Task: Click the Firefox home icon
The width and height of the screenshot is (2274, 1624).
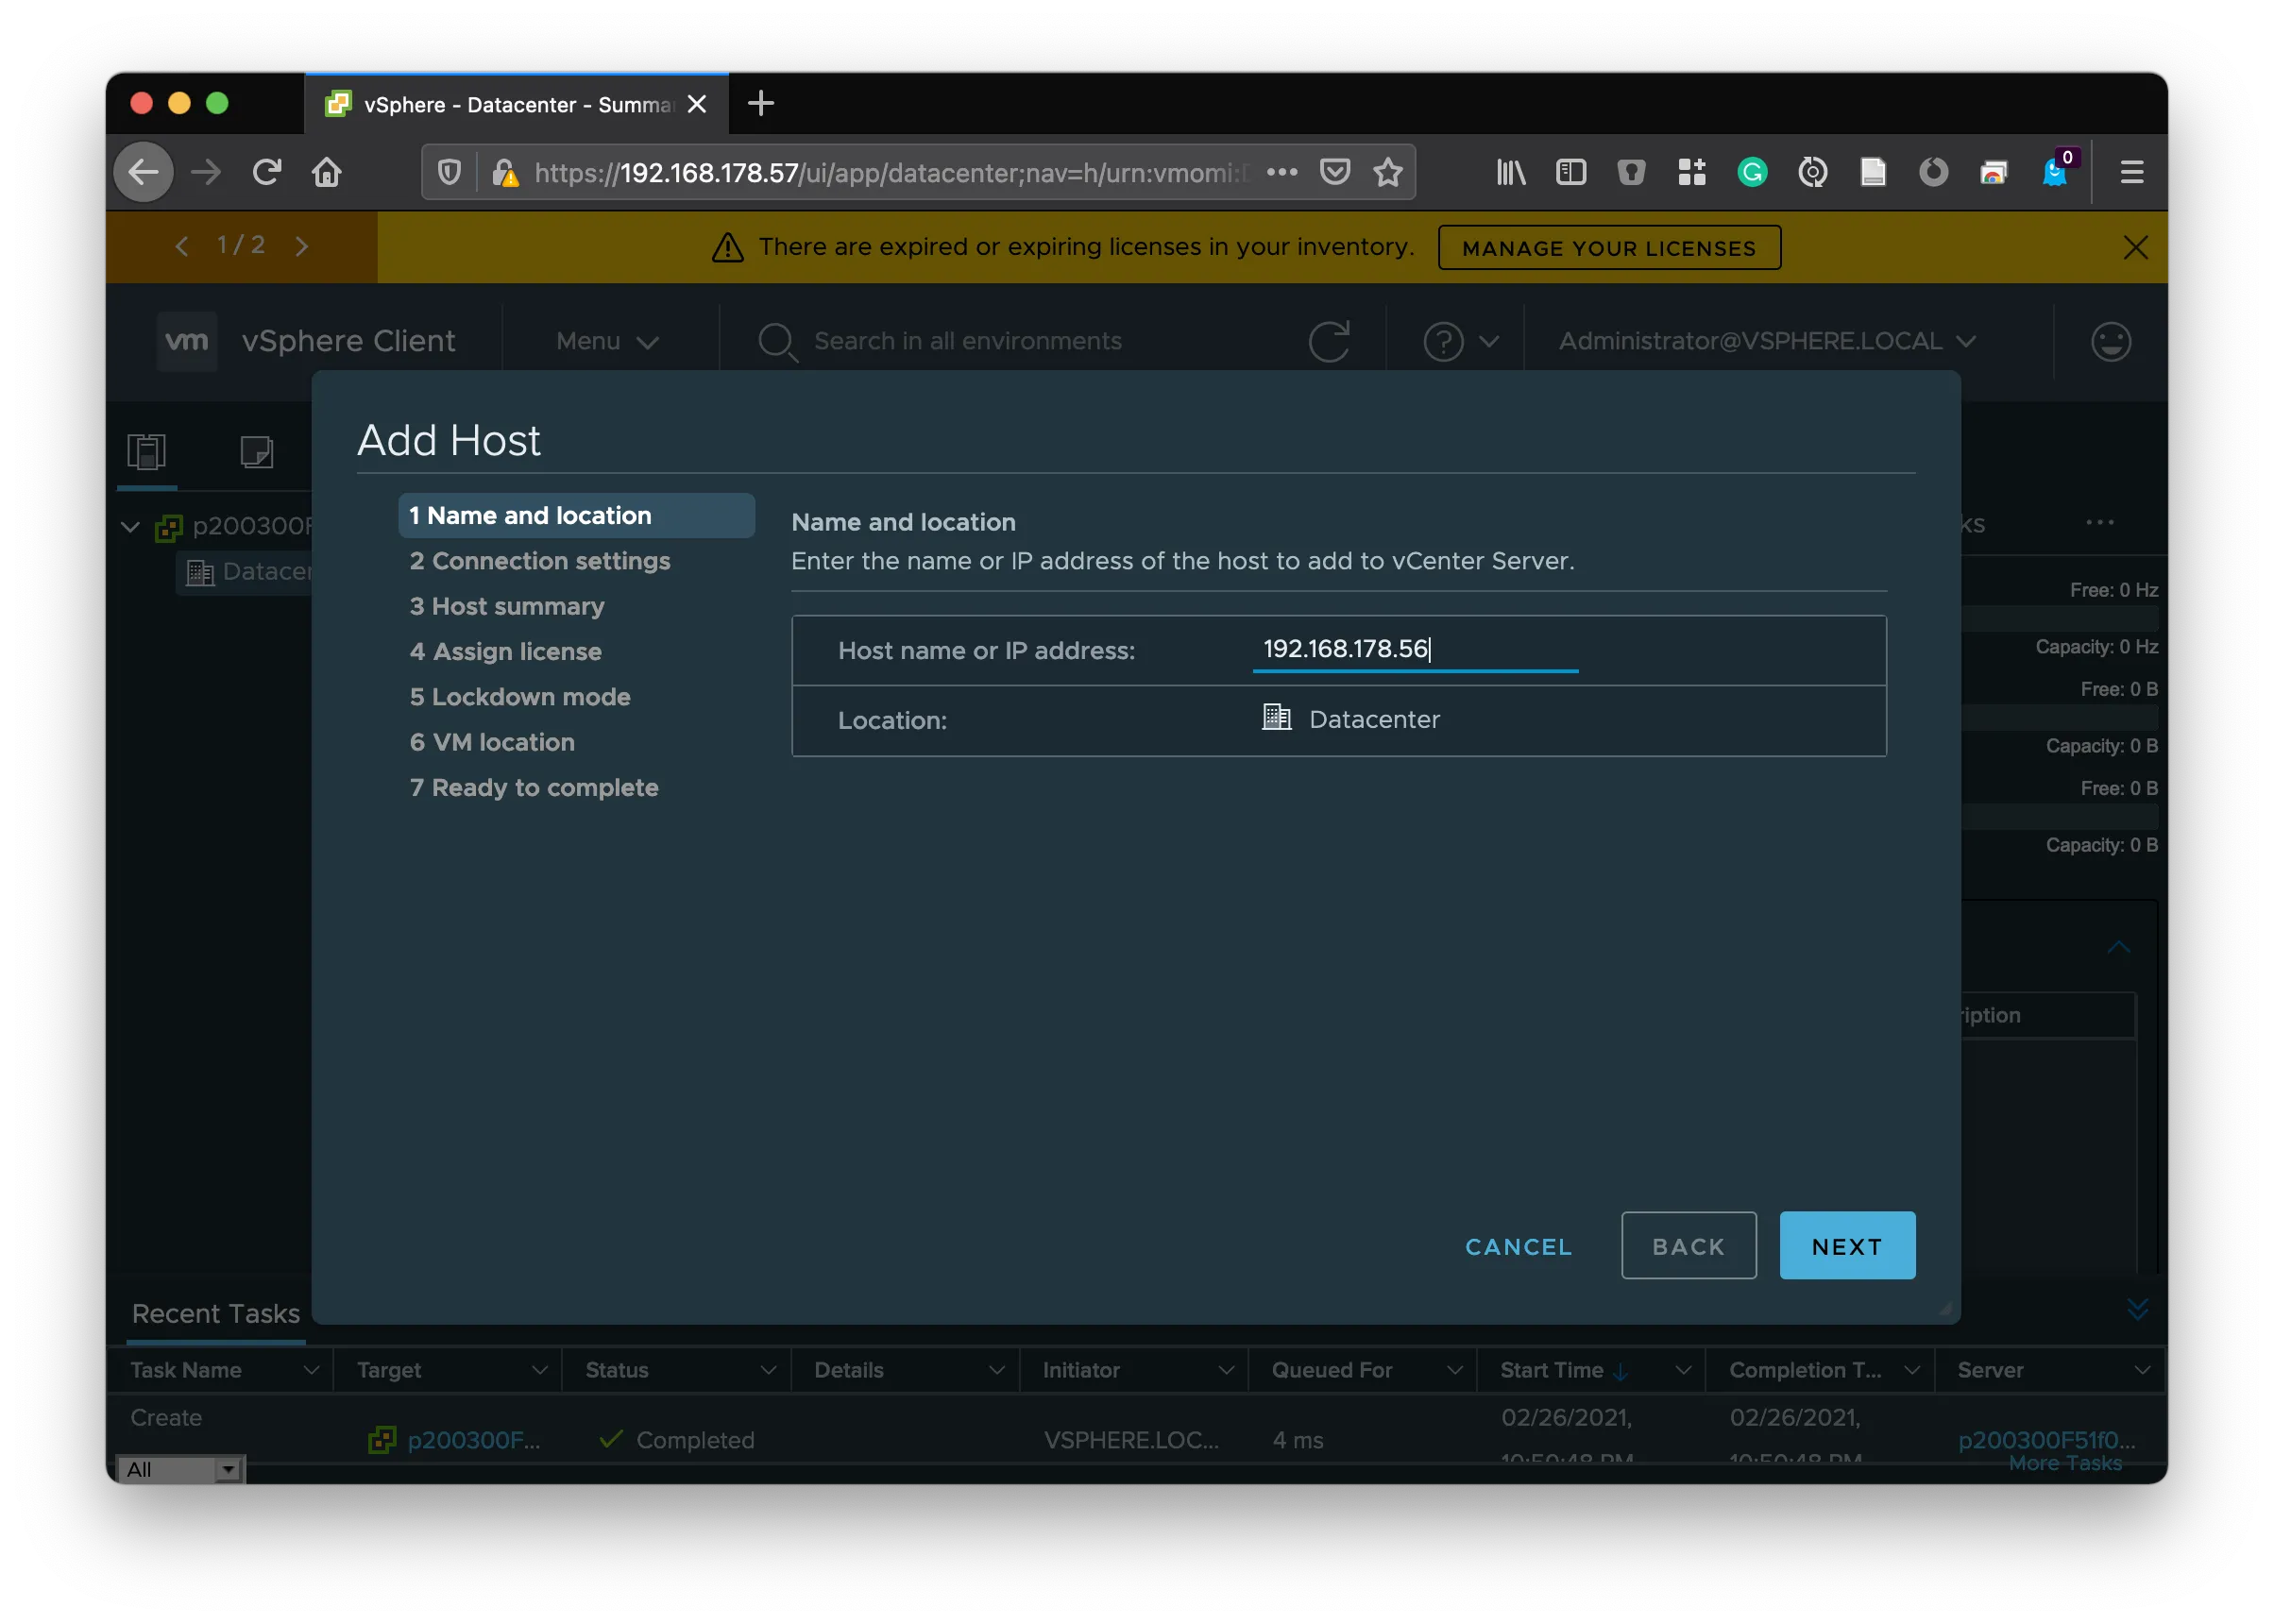Action: [326, 172]
